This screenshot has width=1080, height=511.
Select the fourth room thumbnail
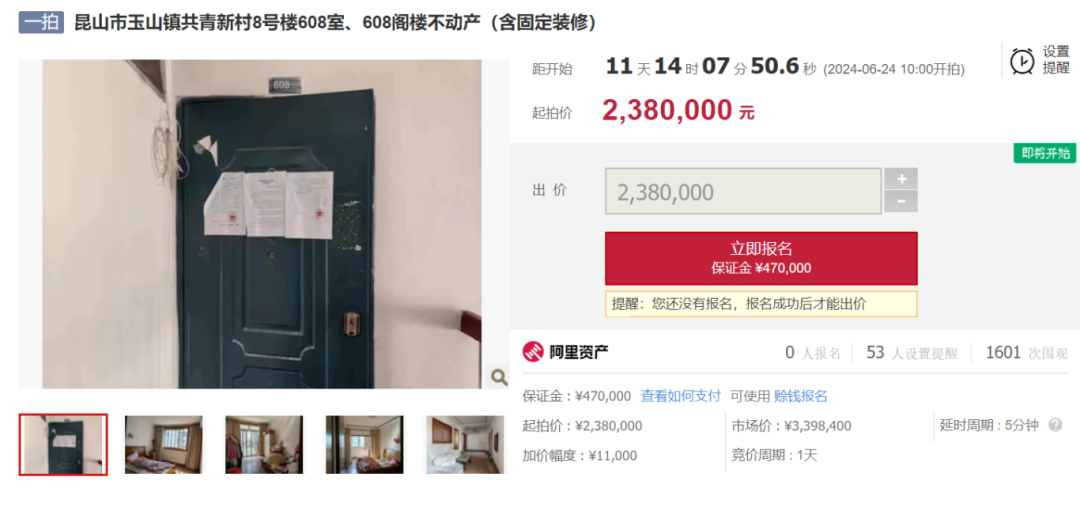(x=364, y=444)
